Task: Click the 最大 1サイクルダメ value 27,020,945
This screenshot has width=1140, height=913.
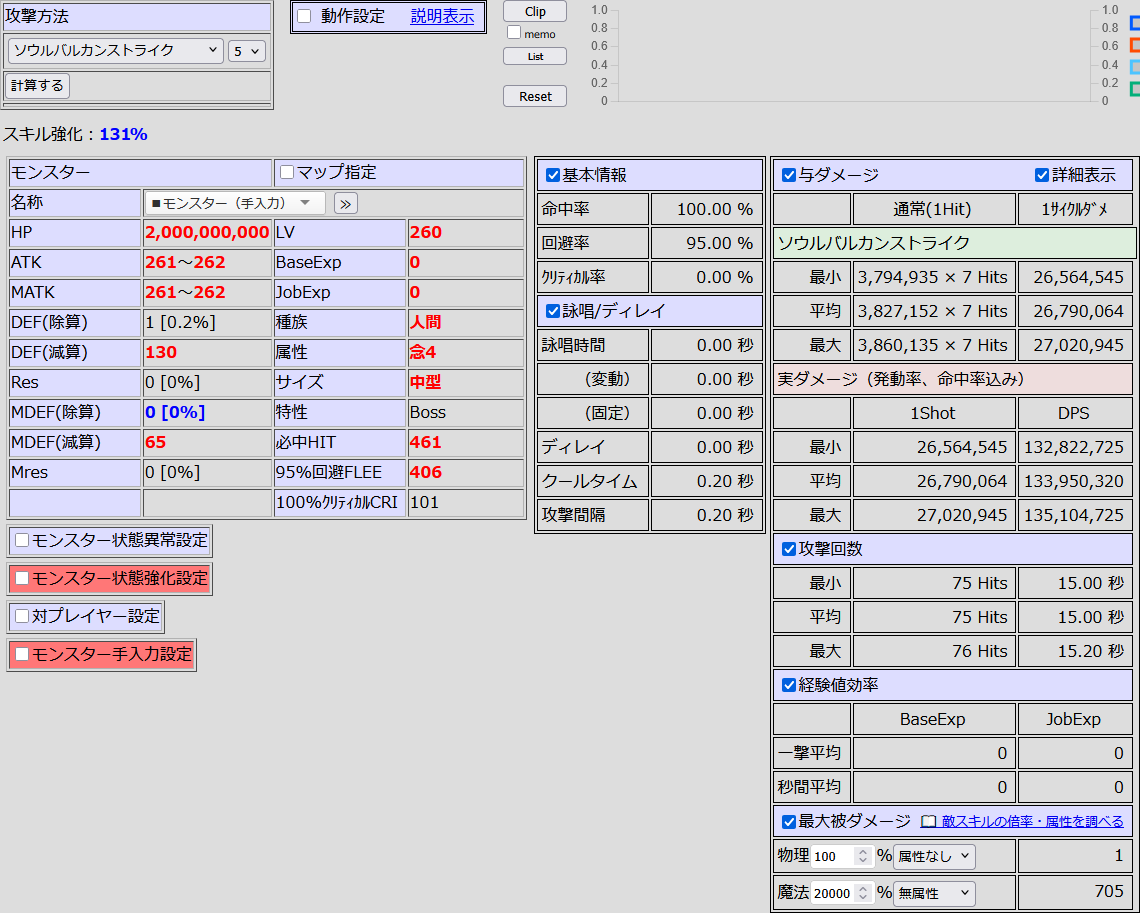Action: pyautogui.click(x=1075, y=345)
